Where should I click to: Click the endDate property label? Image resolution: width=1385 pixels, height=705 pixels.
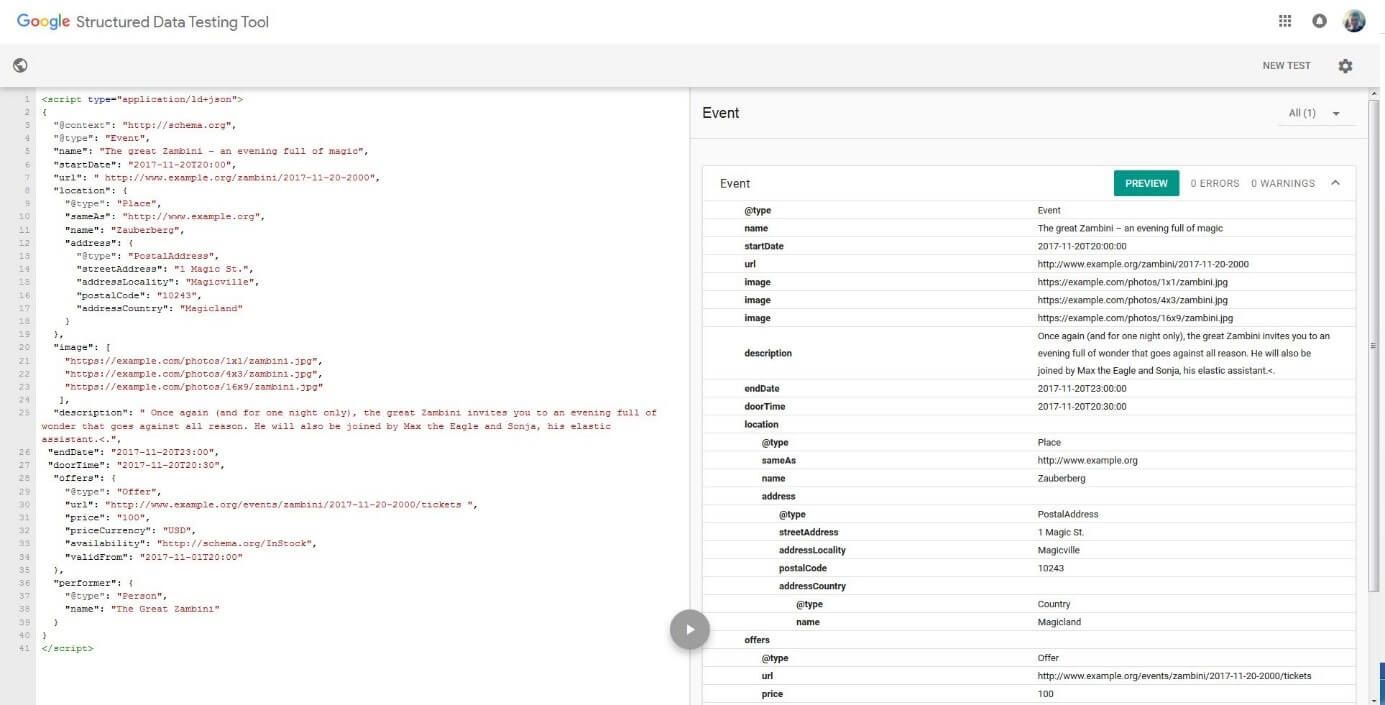(761, 388)
